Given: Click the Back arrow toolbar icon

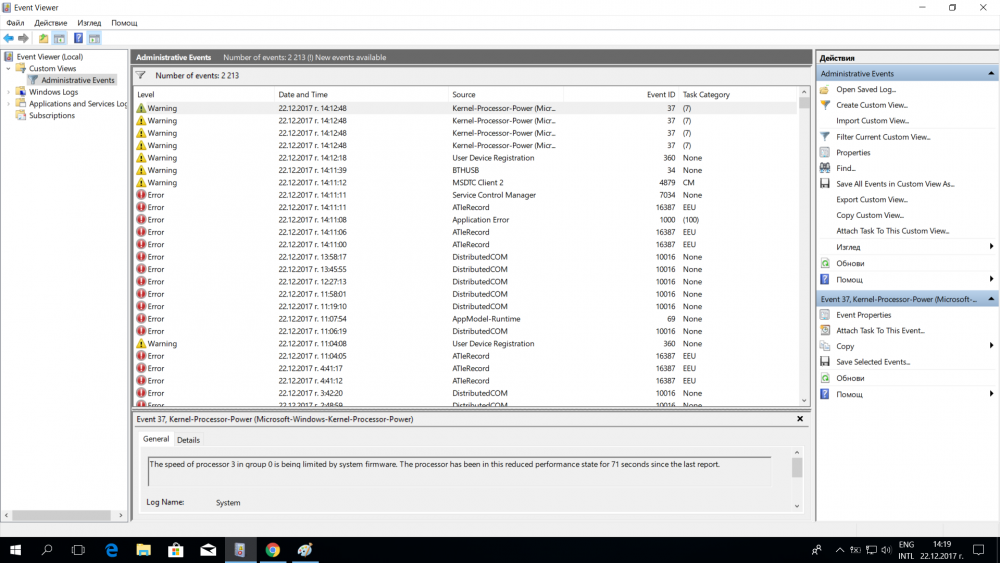Looking at the screenshot, I should tap(9, 39).
